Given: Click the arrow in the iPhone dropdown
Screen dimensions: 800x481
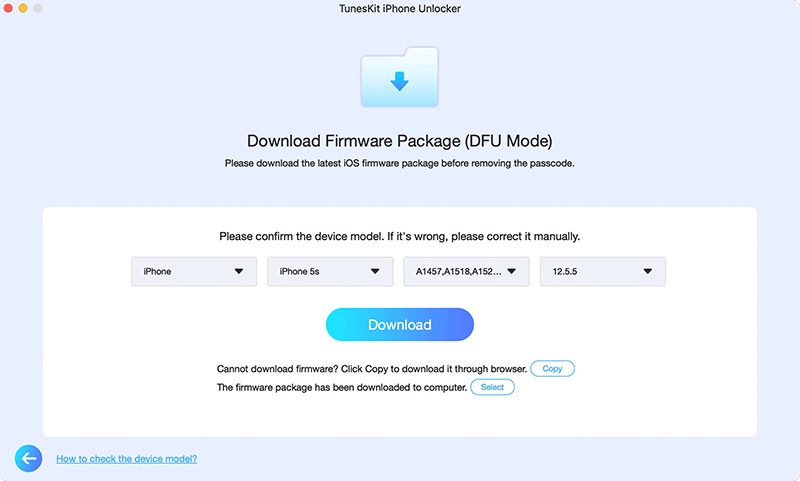Looking at the screenshot, I should tap(239, 271).
